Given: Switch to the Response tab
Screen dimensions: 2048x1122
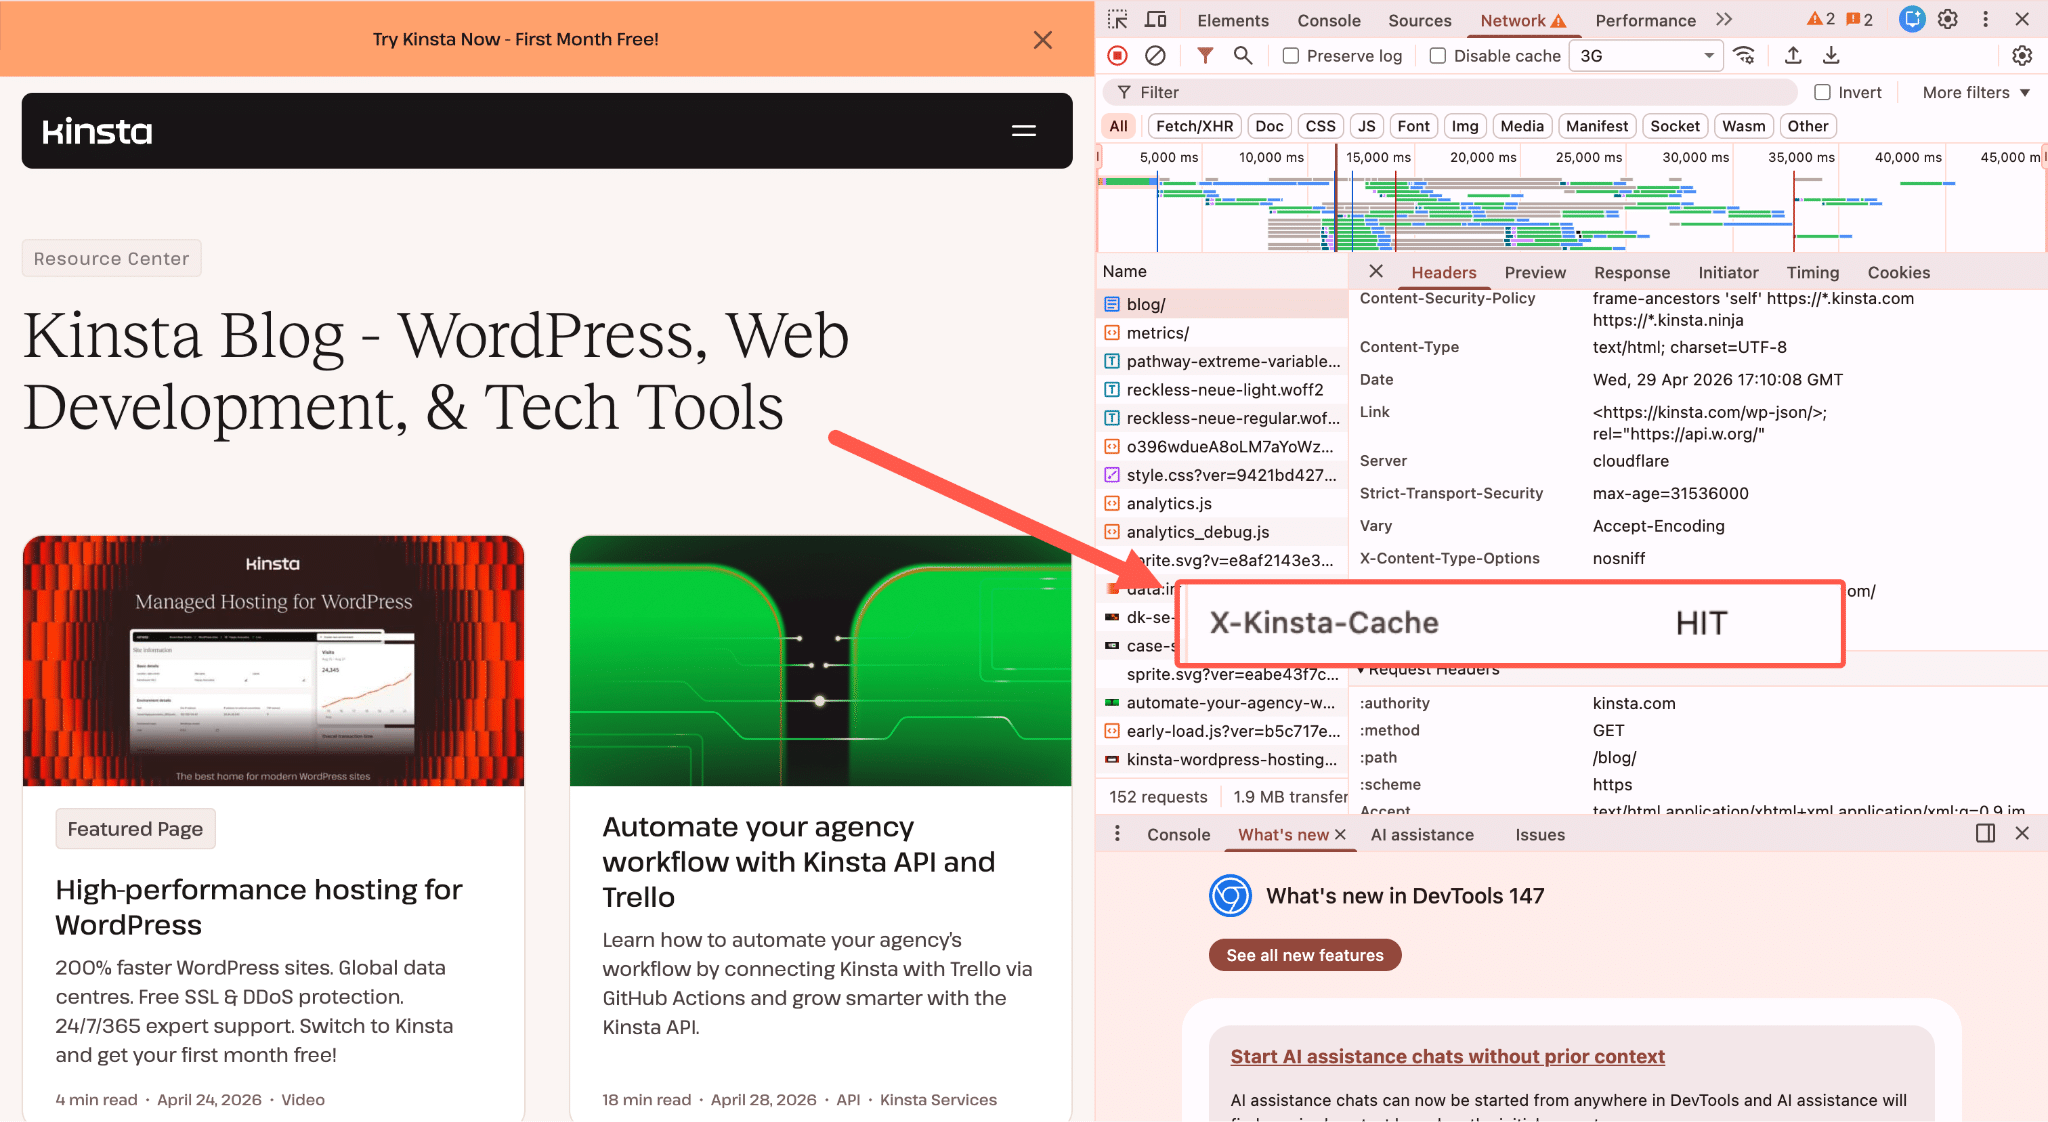Looking at the screenshot, I should pyautogui.click(x=1632, y=272).
